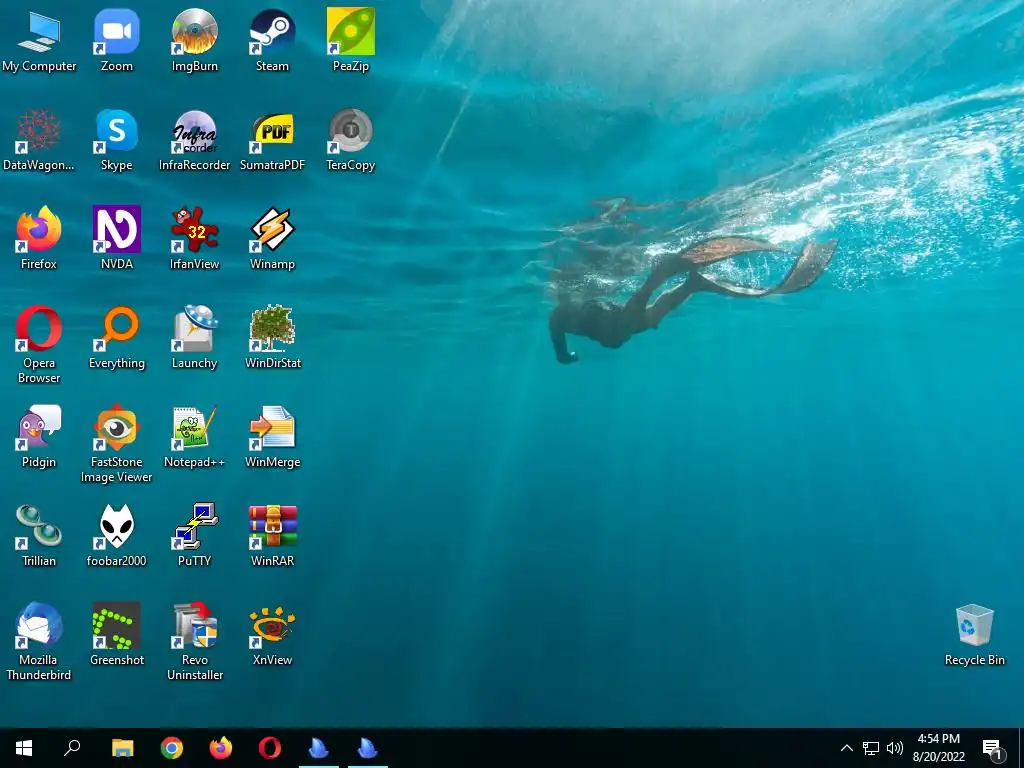
Task: Launch Opera from the taskbar
Action: (270, 748)
